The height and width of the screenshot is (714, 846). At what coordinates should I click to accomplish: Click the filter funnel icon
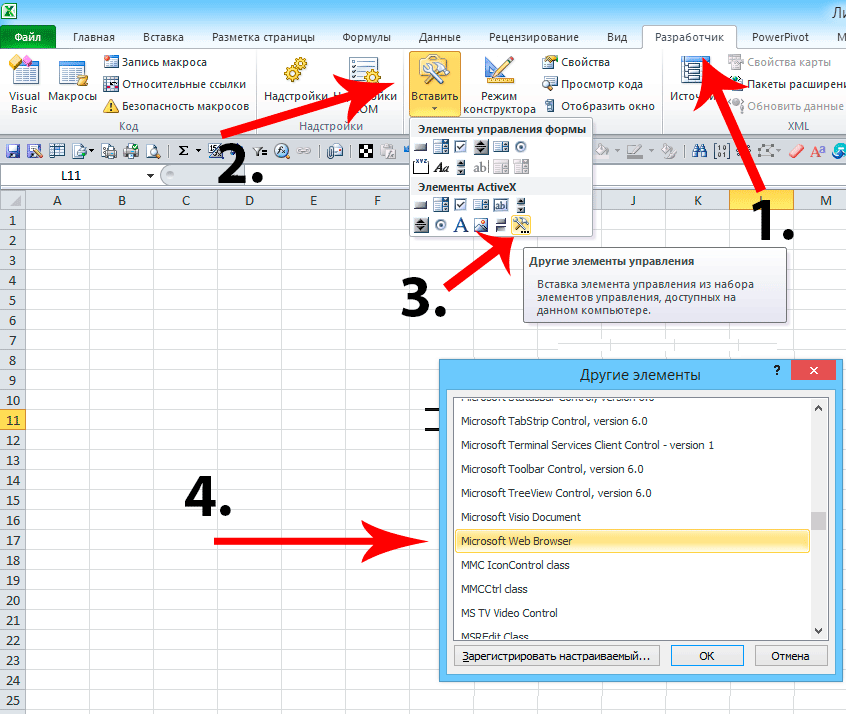[x=260, y=151]
